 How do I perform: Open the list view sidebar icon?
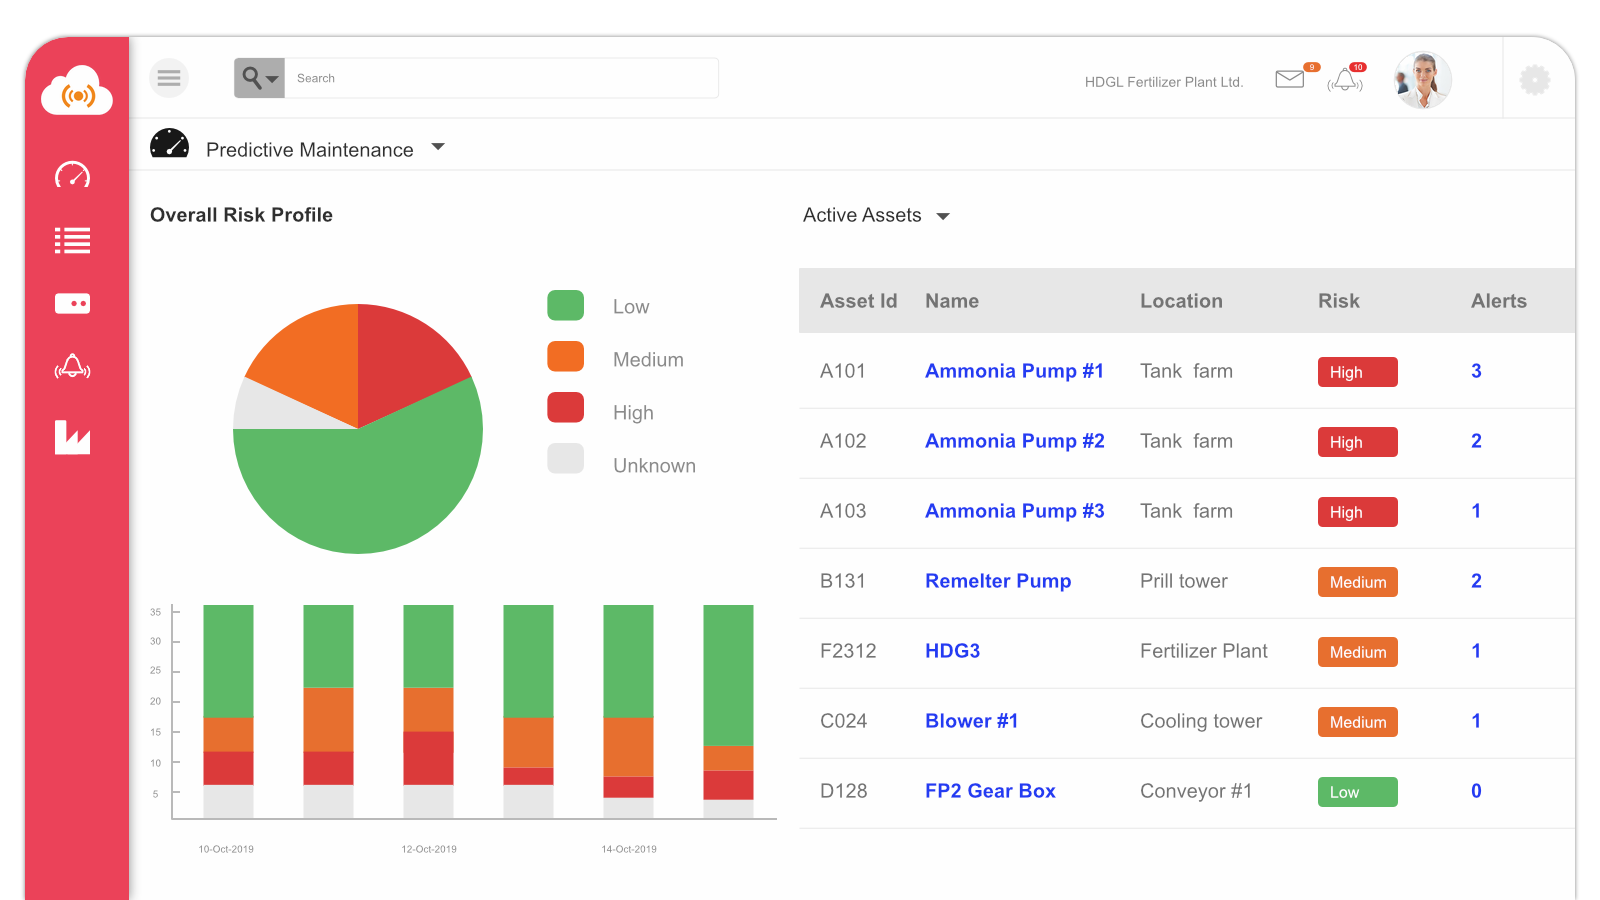tap(72, 241)
